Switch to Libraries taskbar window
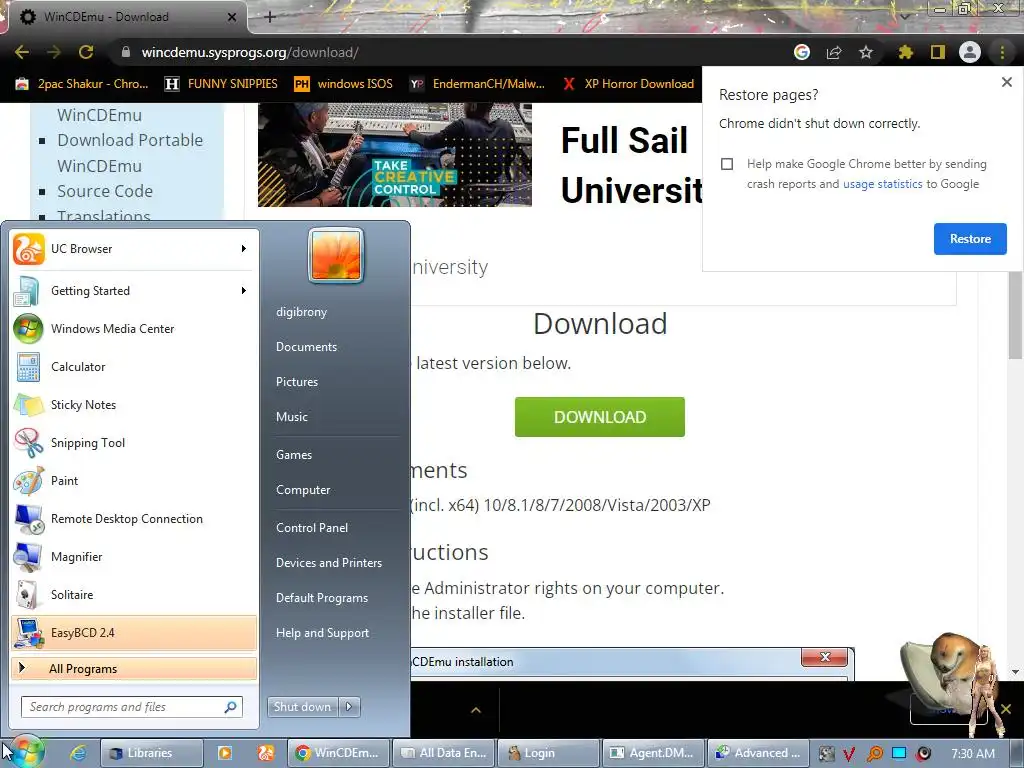 coord(151,753)
